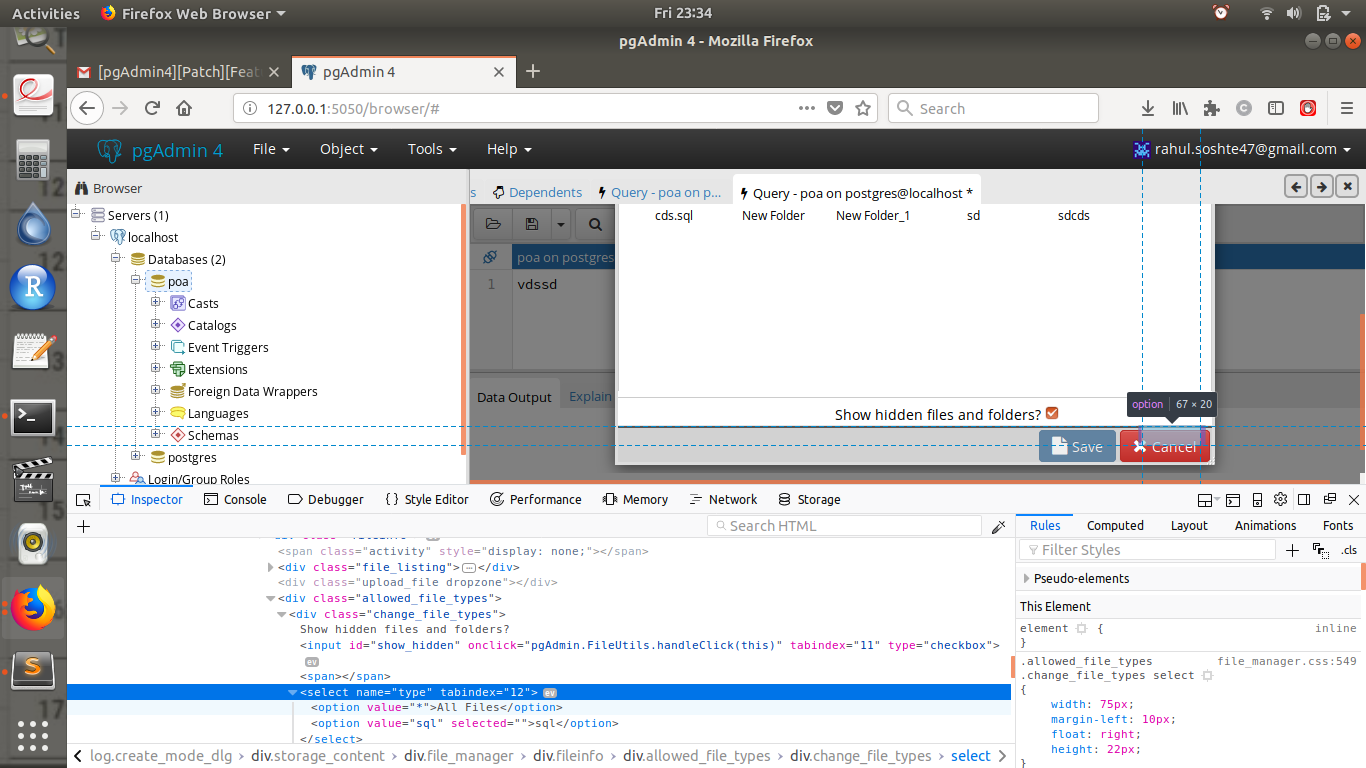The width and height of the screenshot is (1366, 768).
Task: Click the element picker icon in DevTools
Action: click(84, 500)
